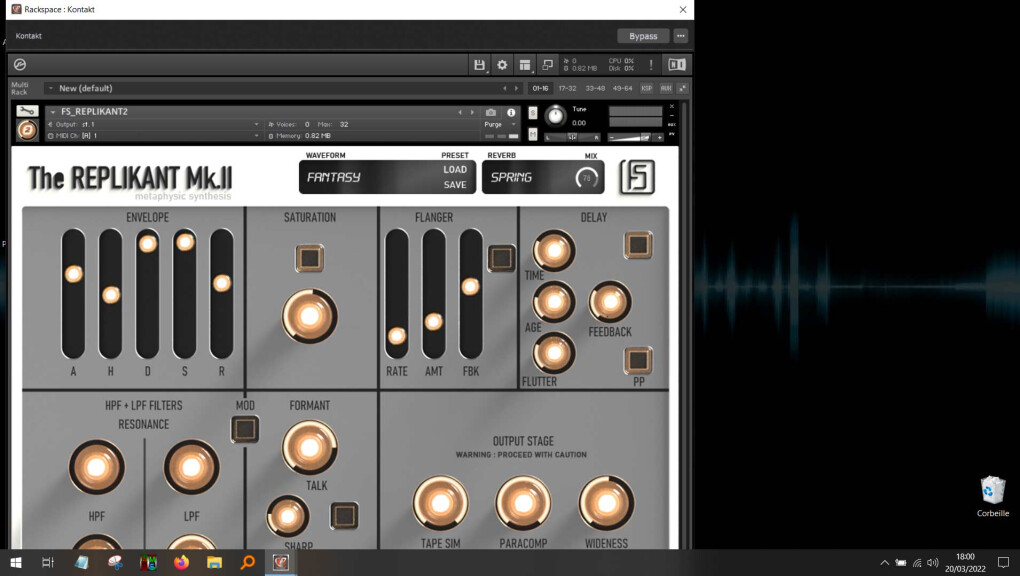The height and width of the screenshot is (576, 1020).
Task: Click the Native Instruments NI logo button
Action: point(677,64)
